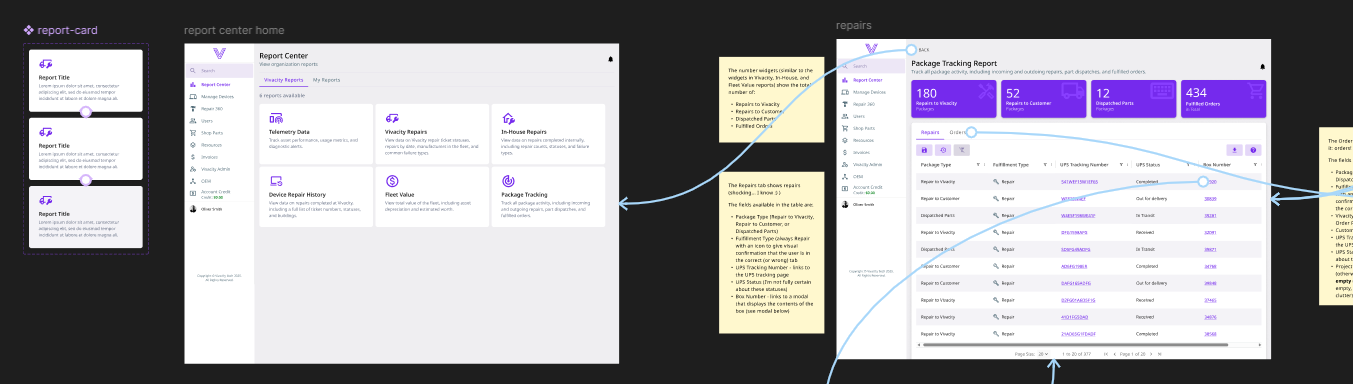Switch to the Vivacity Reports tab
This screenshot has width=1353, height=384.
point(283,79)
